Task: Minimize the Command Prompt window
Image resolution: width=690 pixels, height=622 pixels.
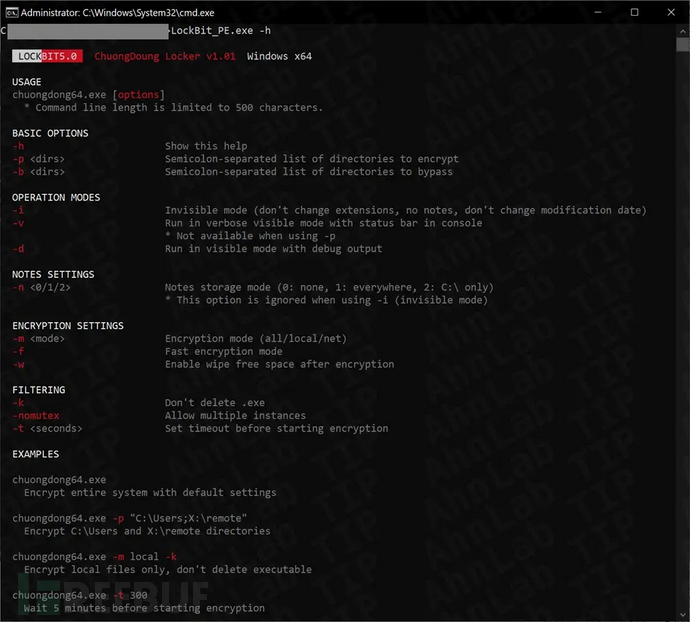Action: 590,12
